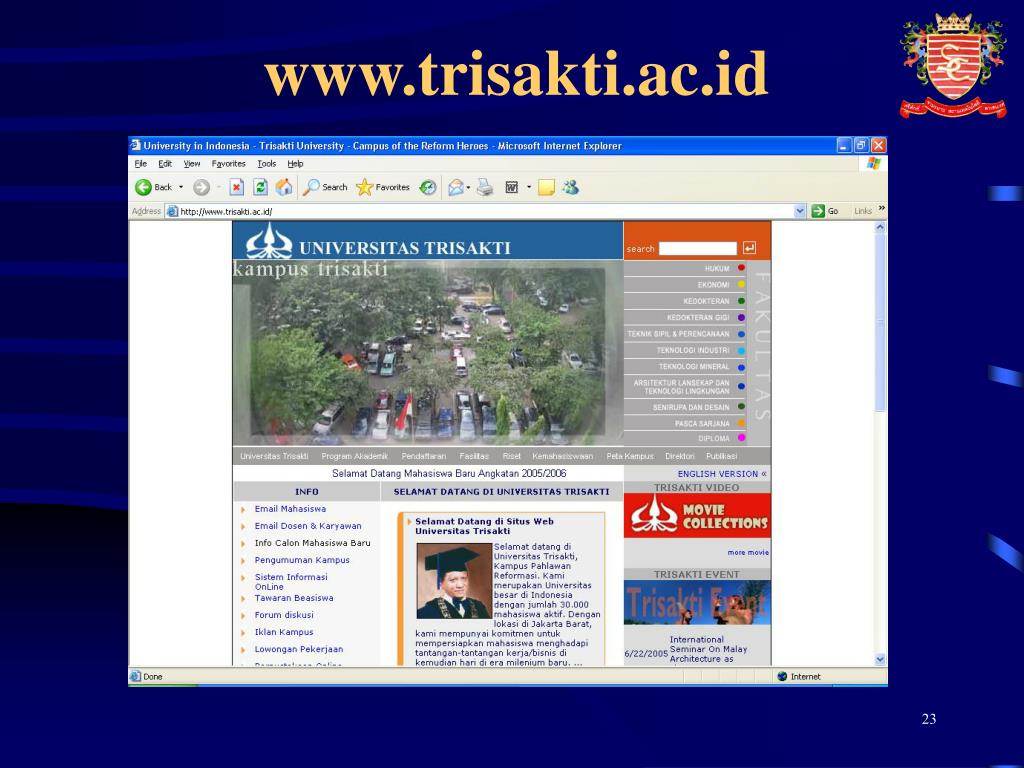The image size is (1024, 768).
Task: Open the Edit menu
Action: [165, 164]
